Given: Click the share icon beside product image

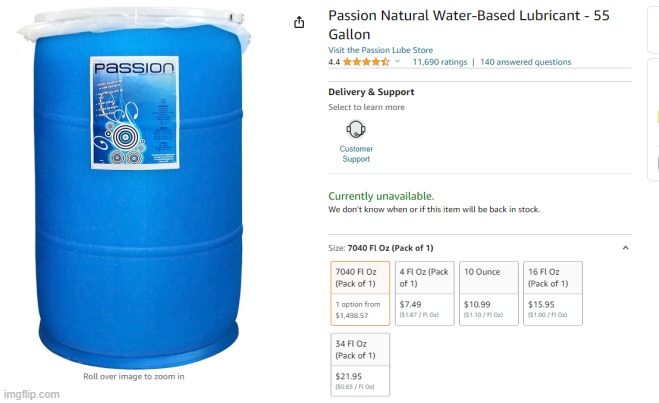Looking at the screenshot, I should pyautogui.click(x=299, y=22).
